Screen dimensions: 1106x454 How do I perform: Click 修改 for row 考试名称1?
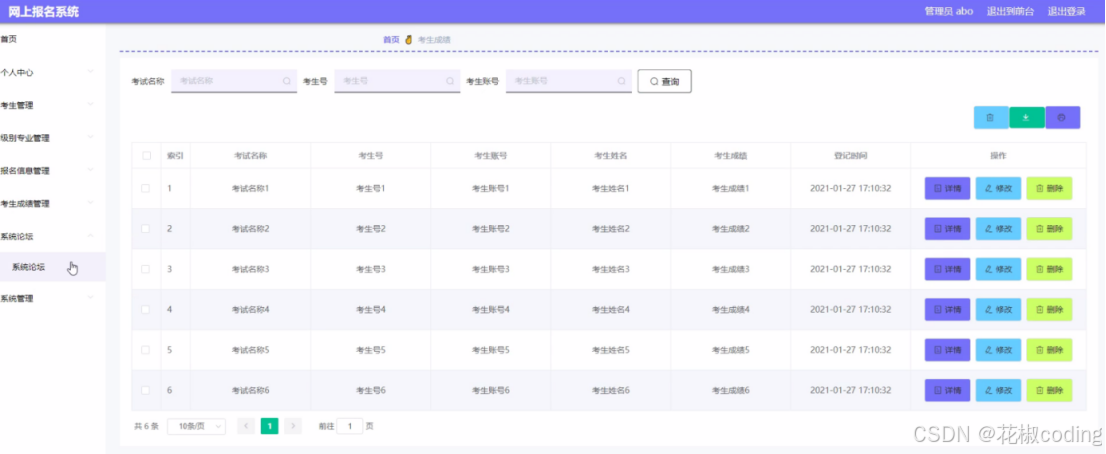coord(998,189)
